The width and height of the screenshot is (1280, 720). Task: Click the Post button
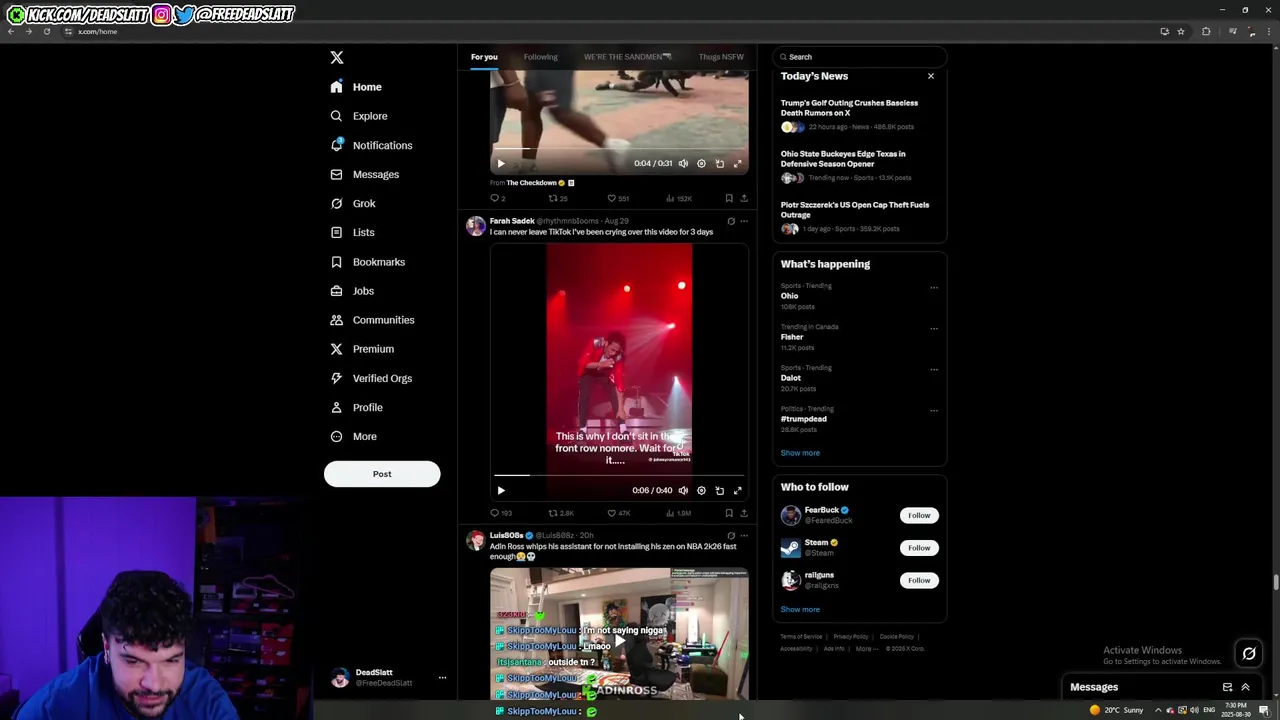[x=382, y=474]
